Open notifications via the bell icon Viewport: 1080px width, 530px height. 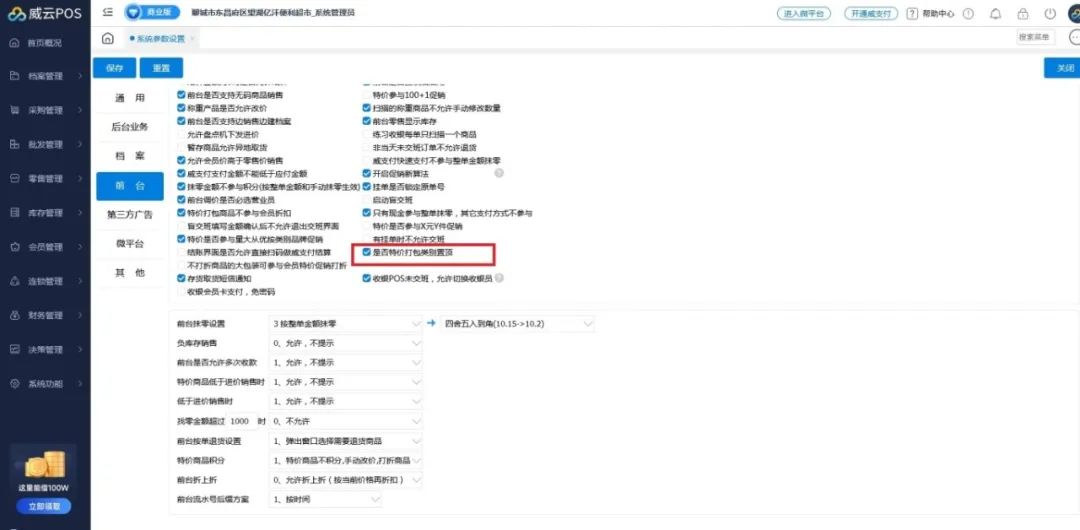pos(995,13)
